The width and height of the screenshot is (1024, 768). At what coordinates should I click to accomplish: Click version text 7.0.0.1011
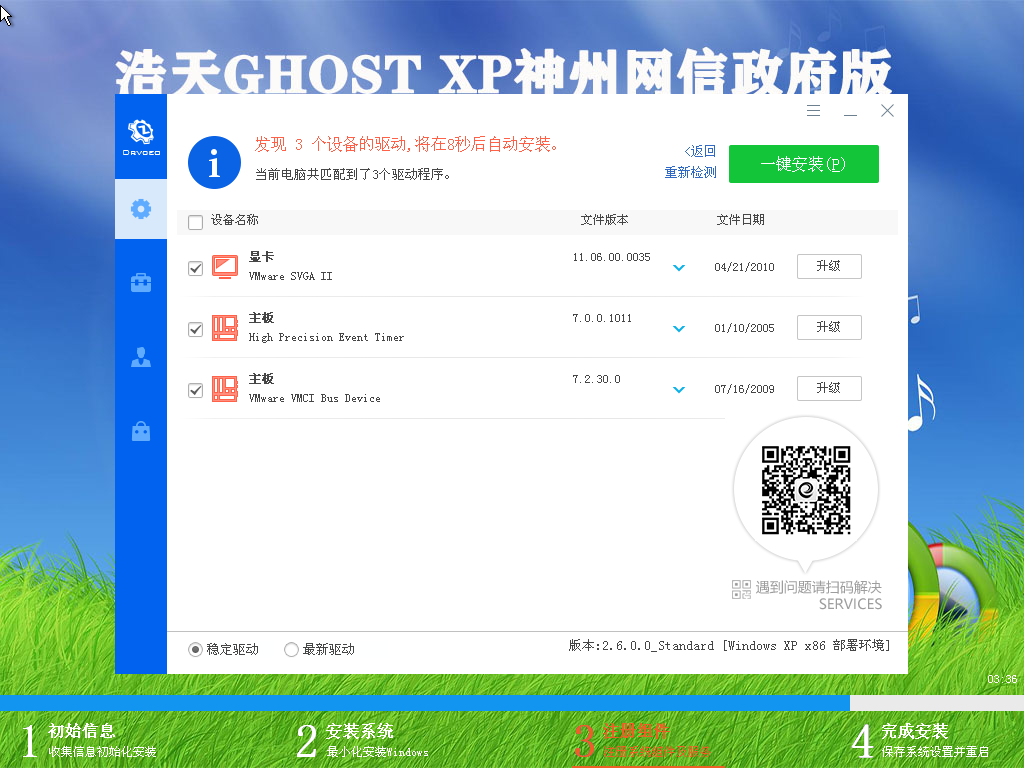point(602,319)
